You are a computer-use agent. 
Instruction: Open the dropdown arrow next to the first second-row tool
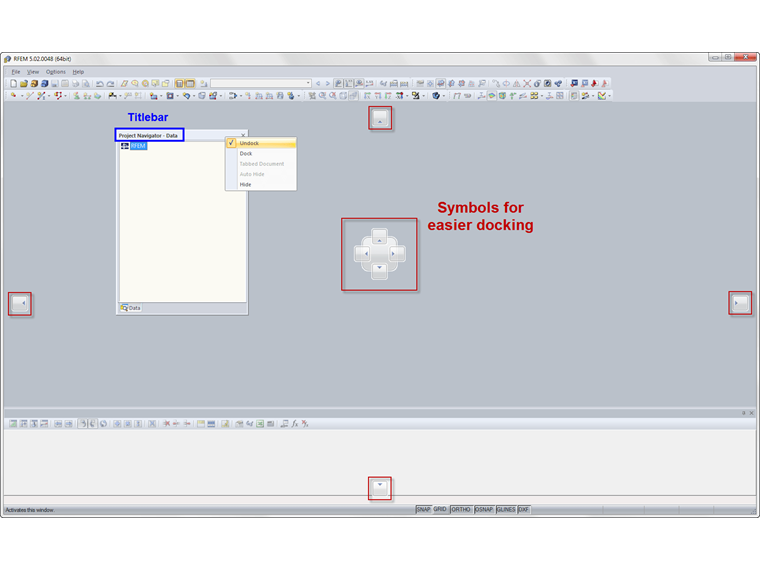click(22, 96)
